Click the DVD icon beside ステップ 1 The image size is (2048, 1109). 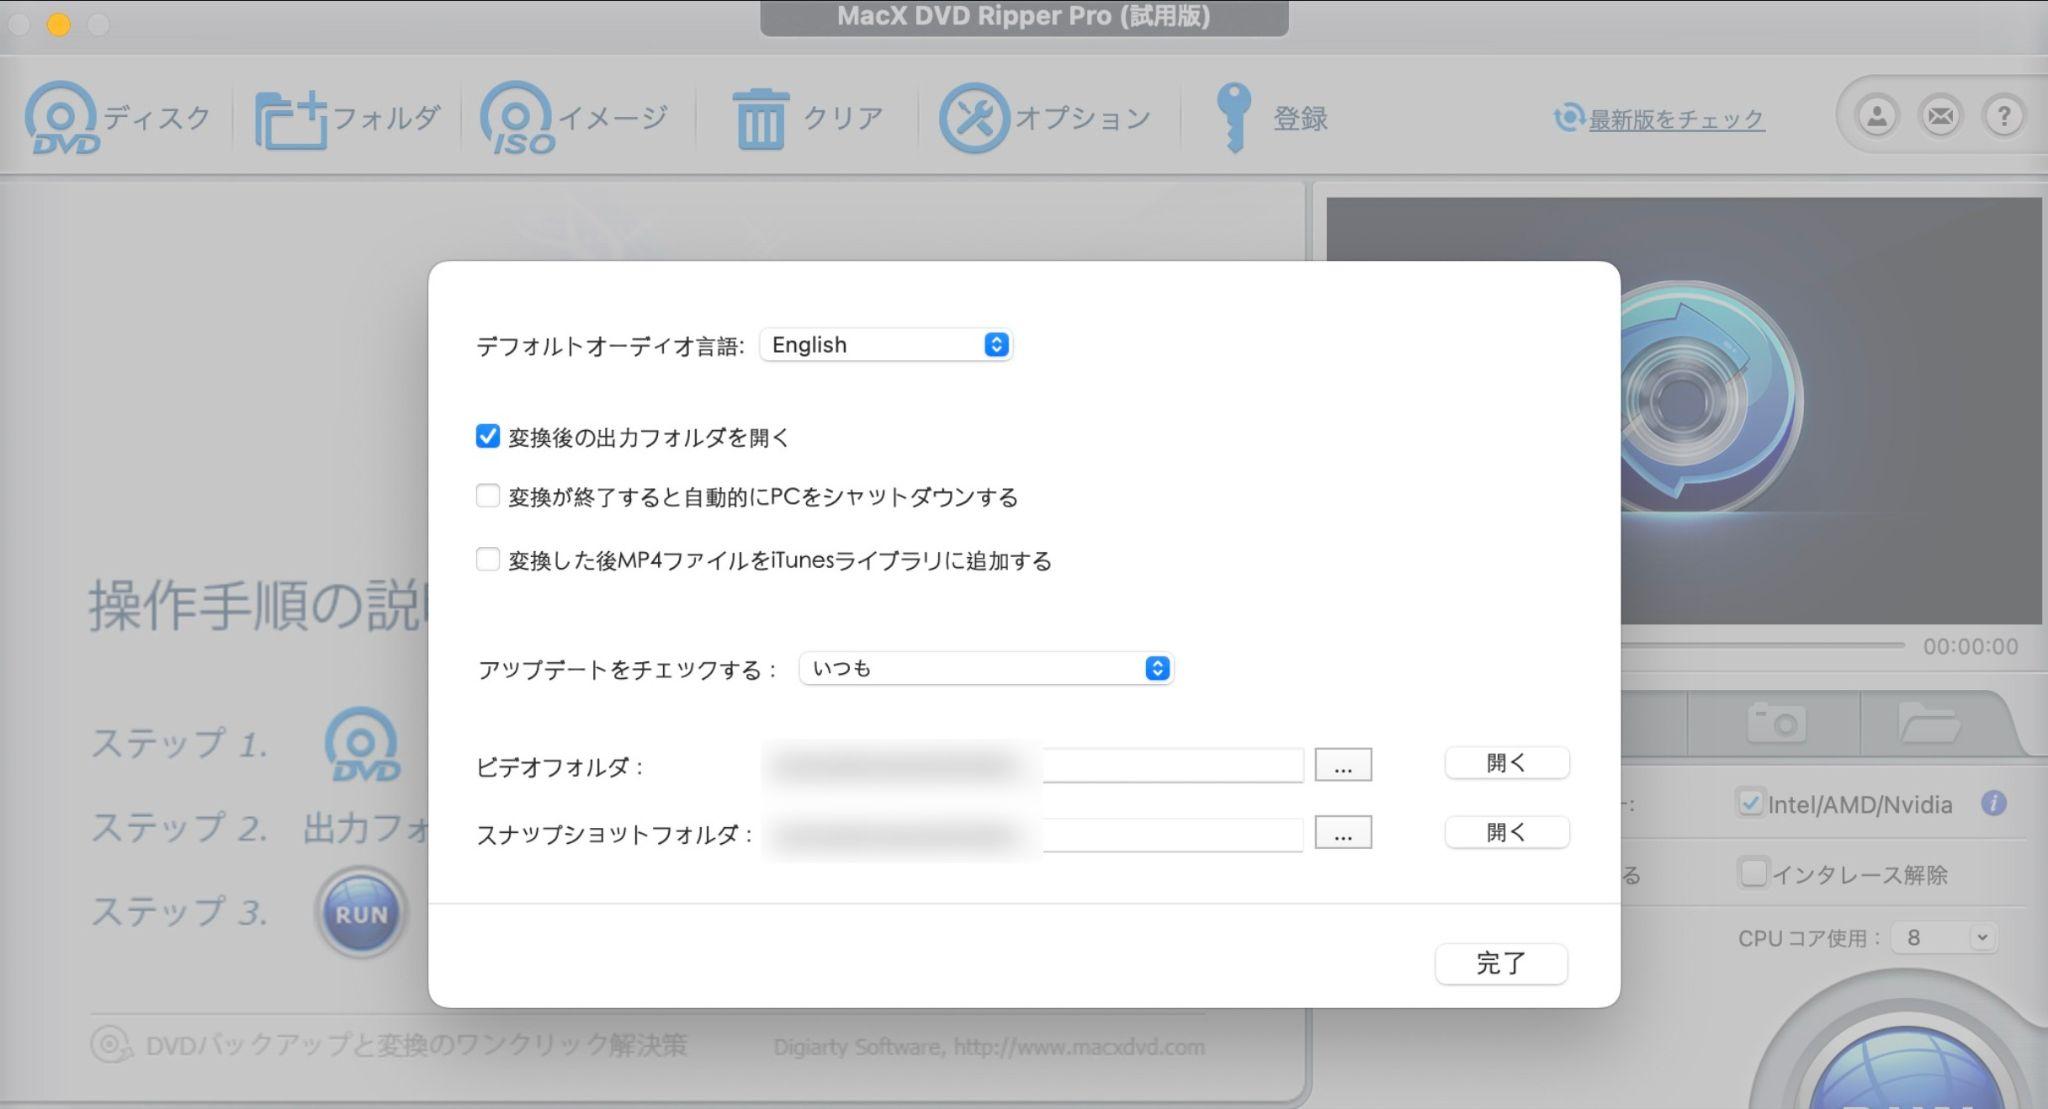pos(362,745)
